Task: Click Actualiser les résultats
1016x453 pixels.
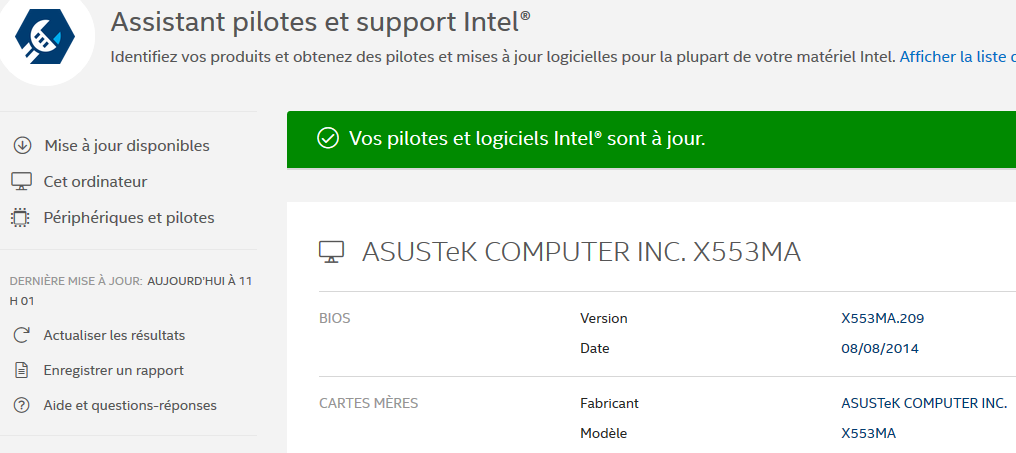Action: 114,335
